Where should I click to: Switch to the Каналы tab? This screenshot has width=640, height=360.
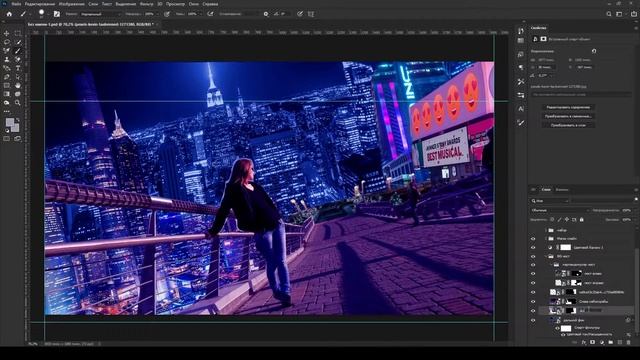tap(562, 190)
